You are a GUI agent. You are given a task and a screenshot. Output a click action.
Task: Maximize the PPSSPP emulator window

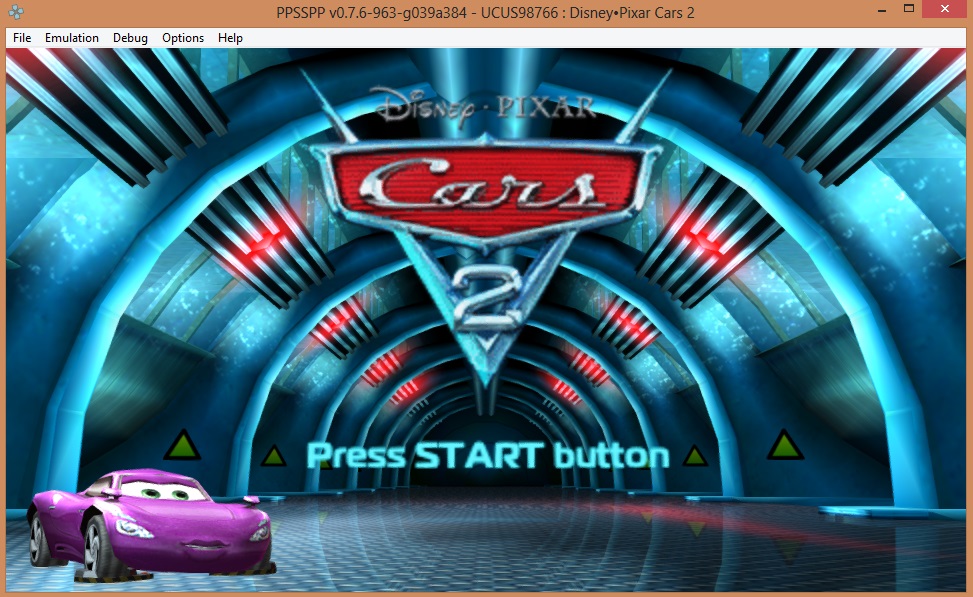908,11
